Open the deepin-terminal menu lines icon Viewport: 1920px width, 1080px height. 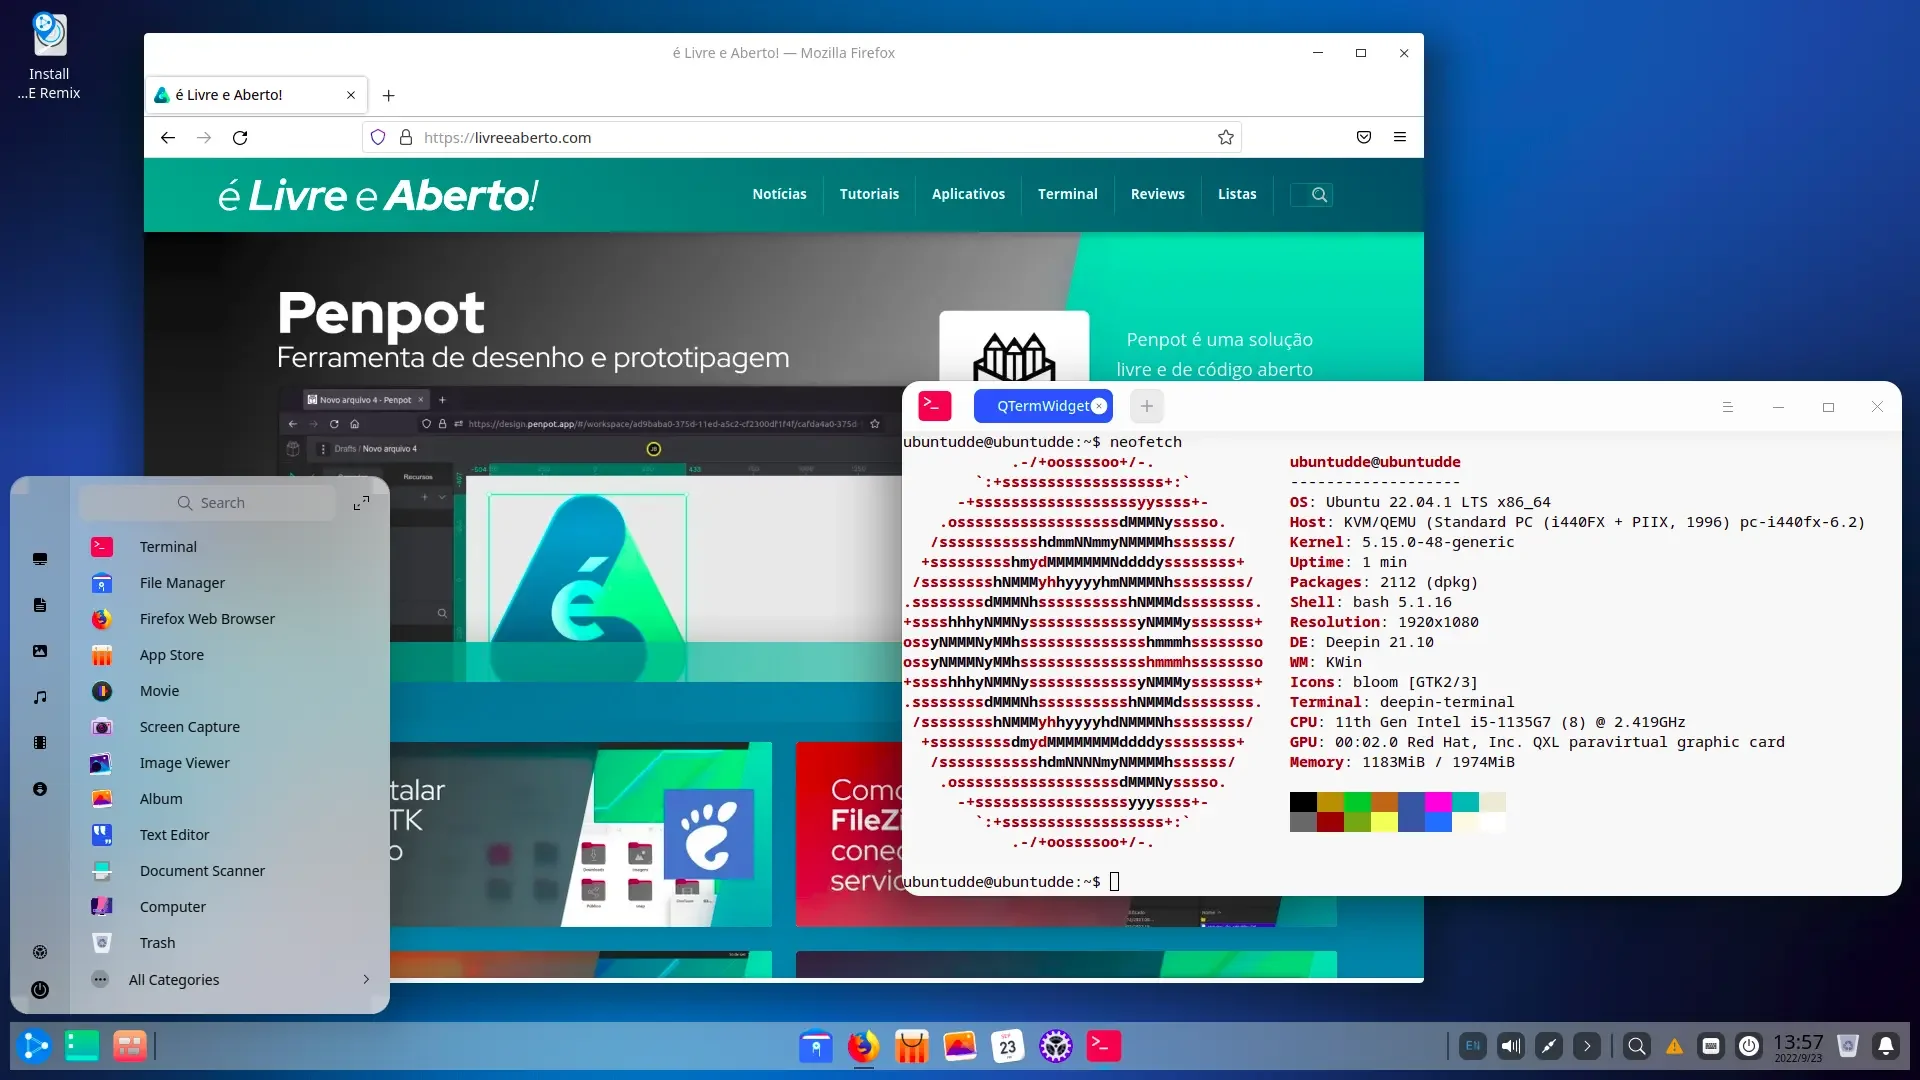tap(1727, 407)
